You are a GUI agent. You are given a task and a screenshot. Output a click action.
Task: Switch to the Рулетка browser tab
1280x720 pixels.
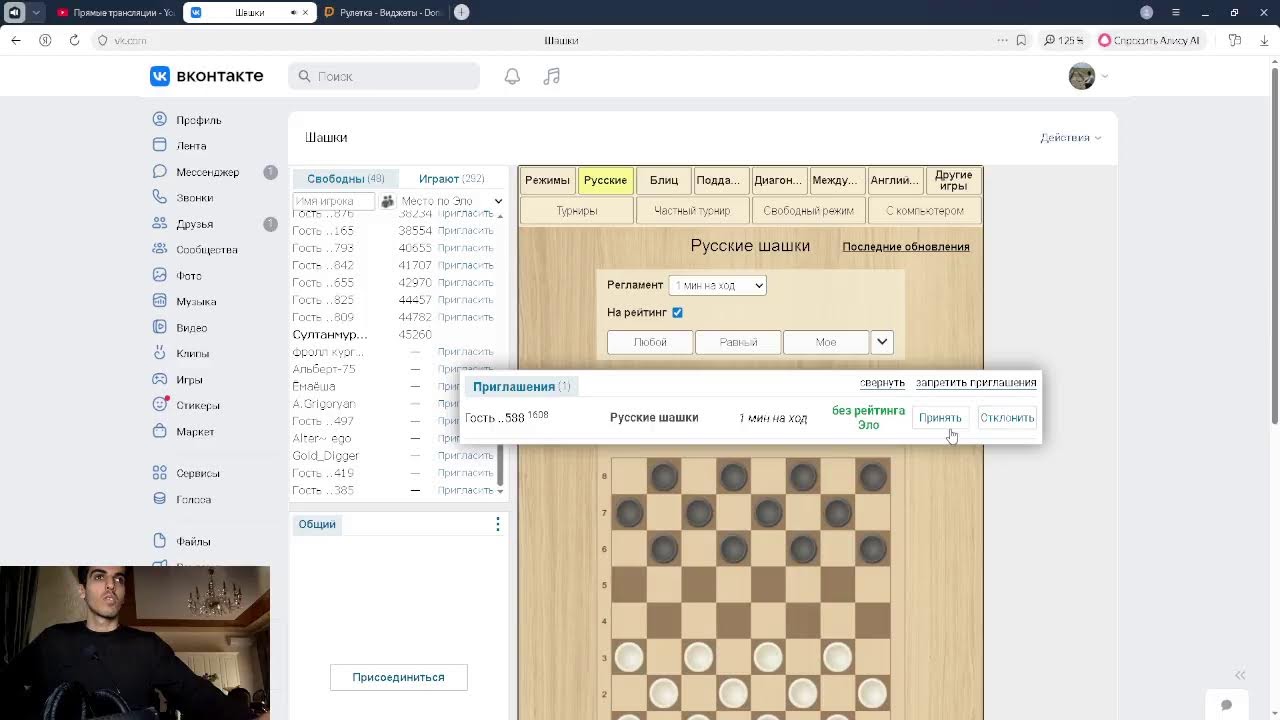coord(382,12)
